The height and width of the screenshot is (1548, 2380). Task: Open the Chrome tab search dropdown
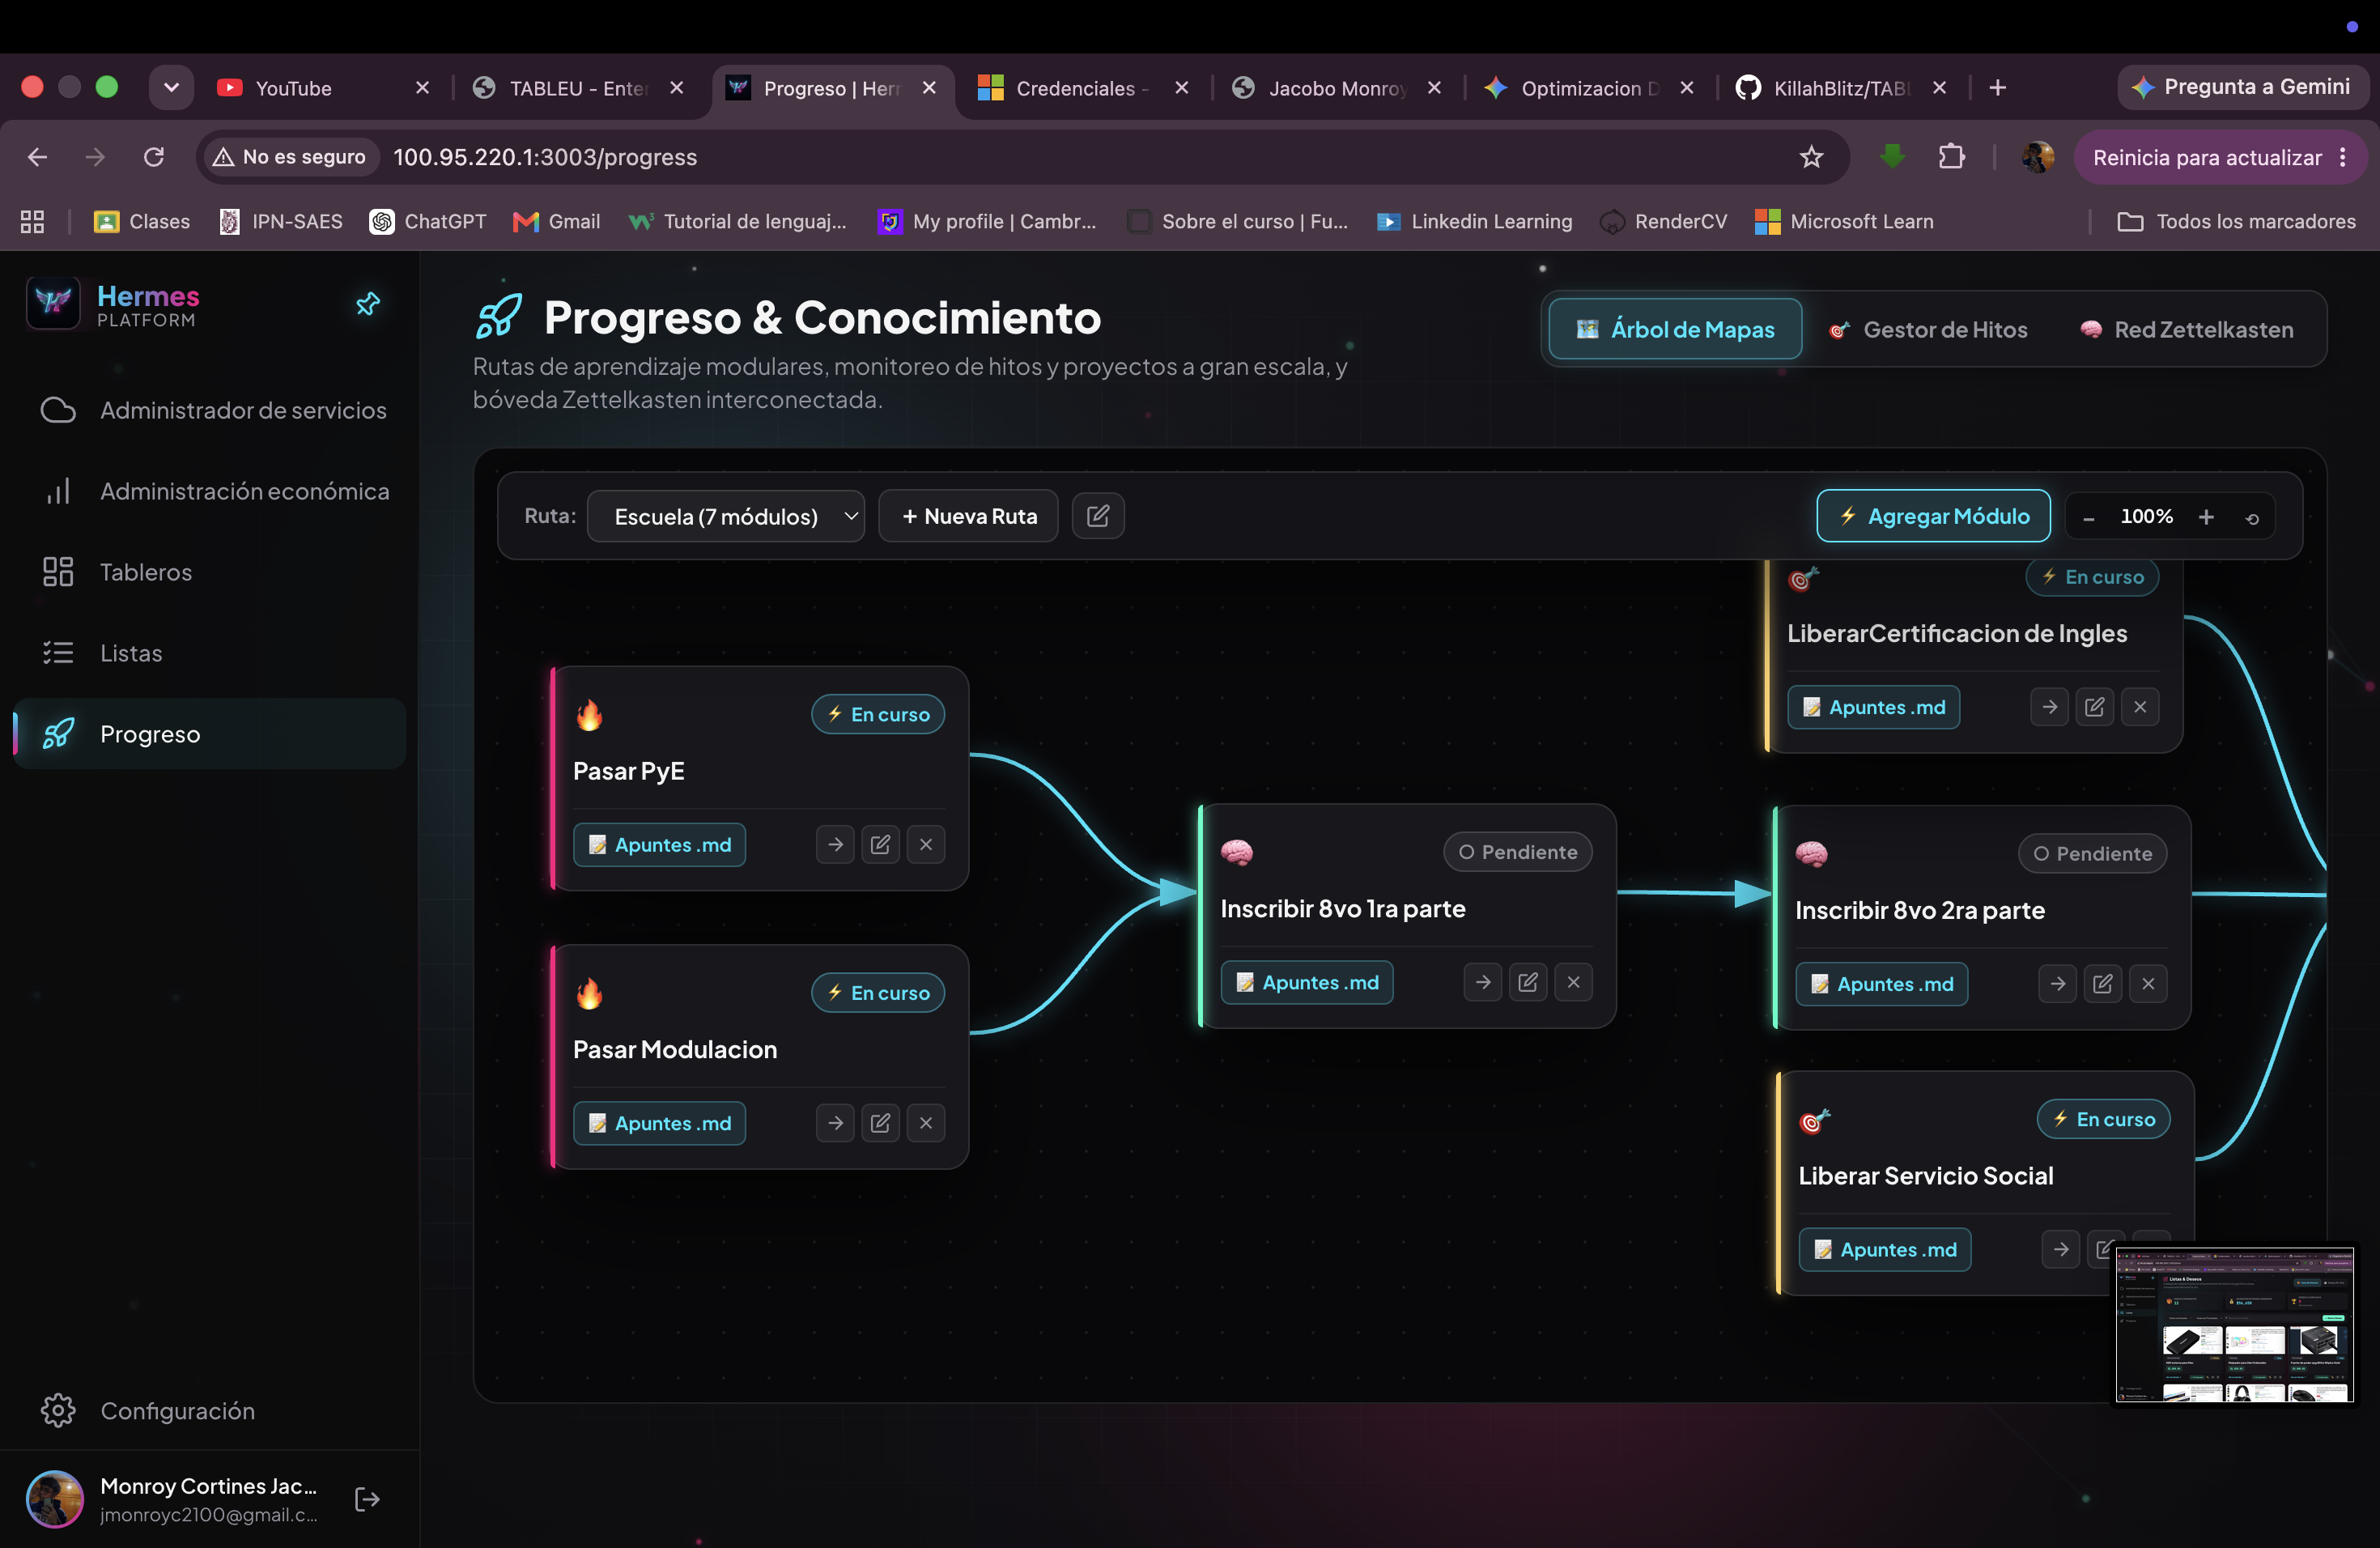[x=171, y=87]
